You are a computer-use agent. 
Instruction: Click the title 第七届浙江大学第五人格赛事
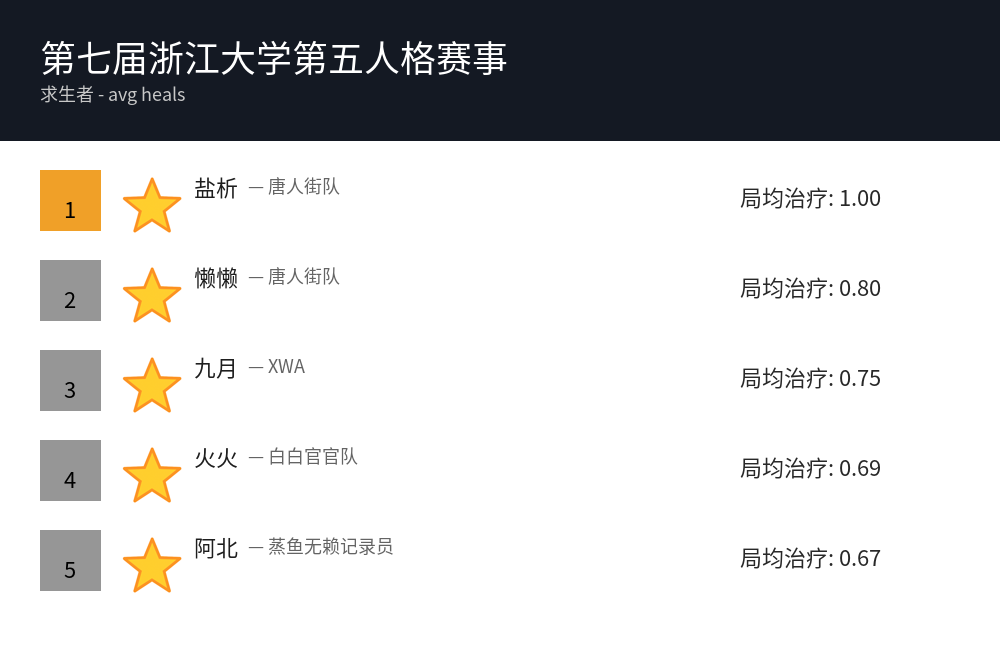[x=274, y=58]
